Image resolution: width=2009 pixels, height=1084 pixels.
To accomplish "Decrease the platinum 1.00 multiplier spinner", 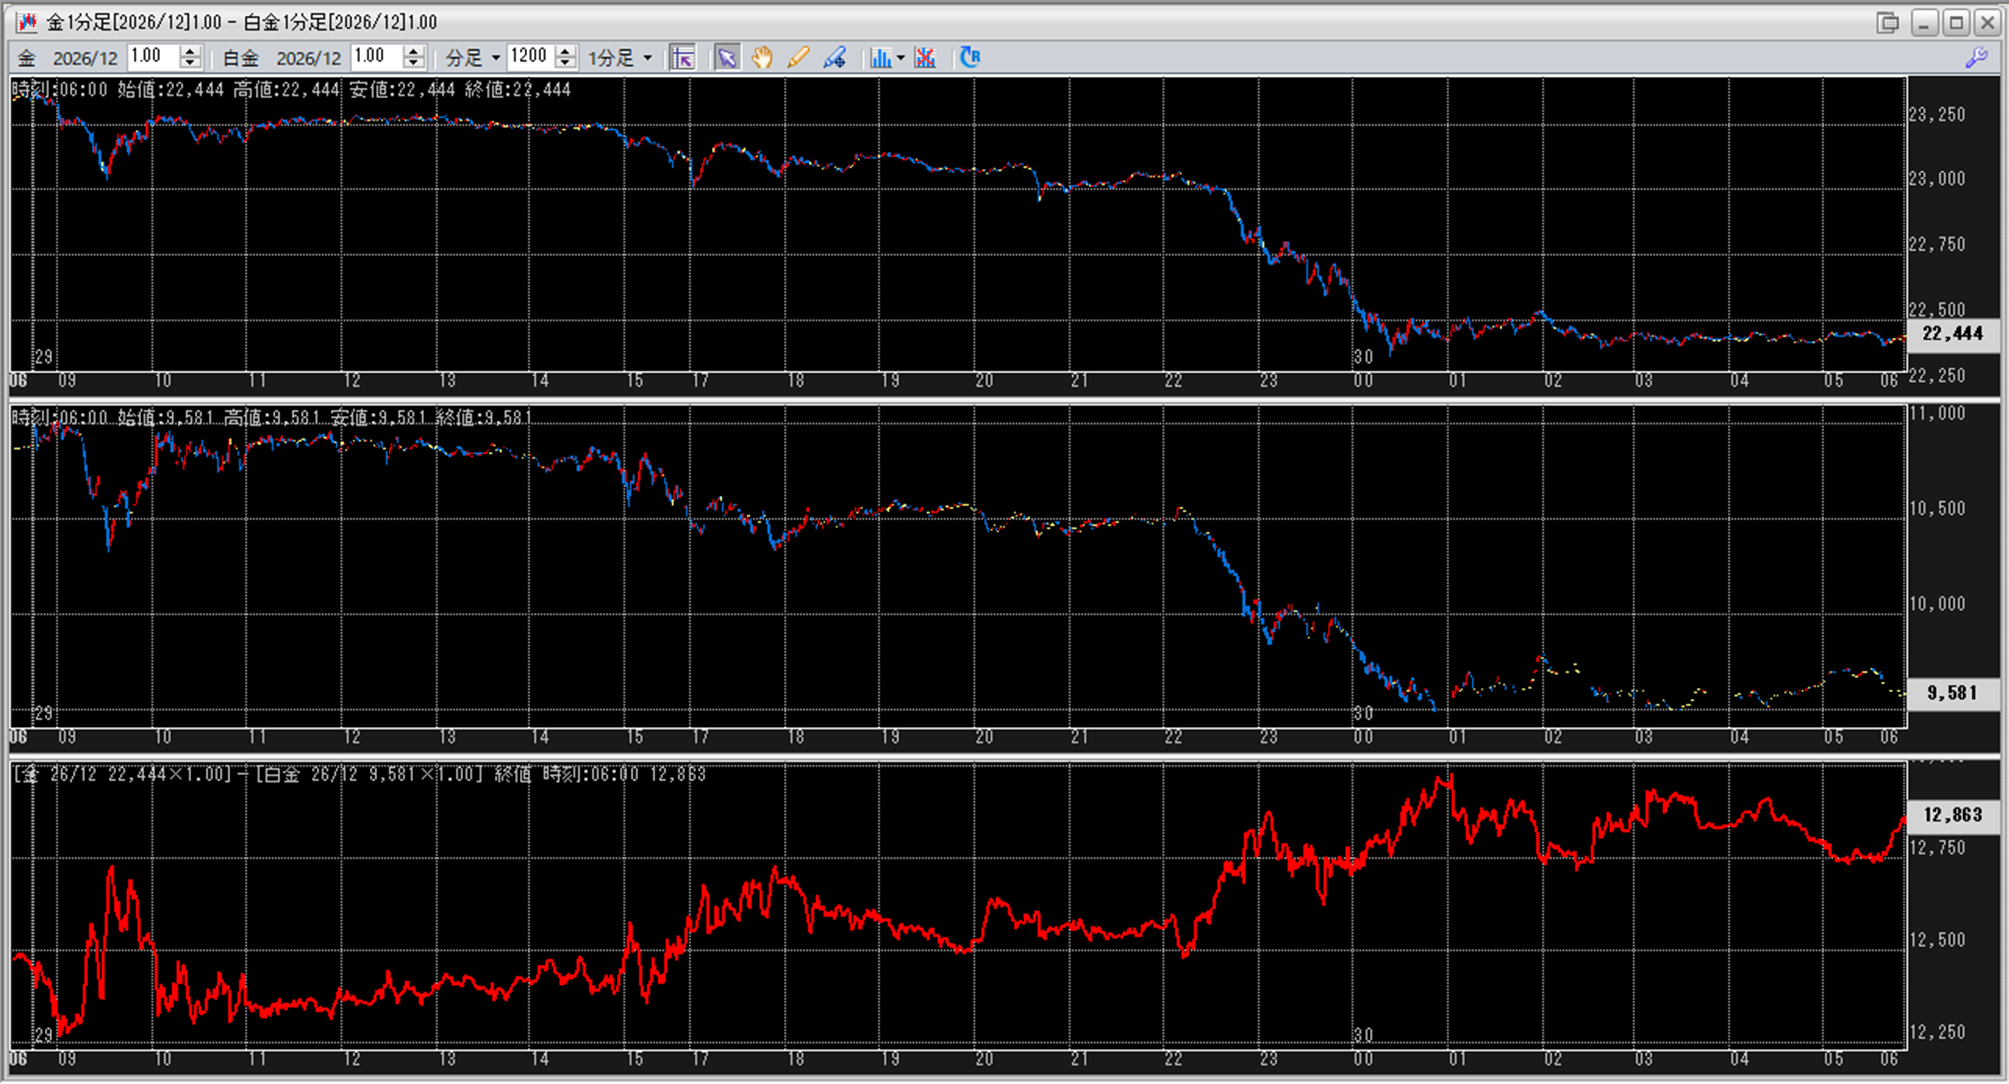I will pos(413,64).
